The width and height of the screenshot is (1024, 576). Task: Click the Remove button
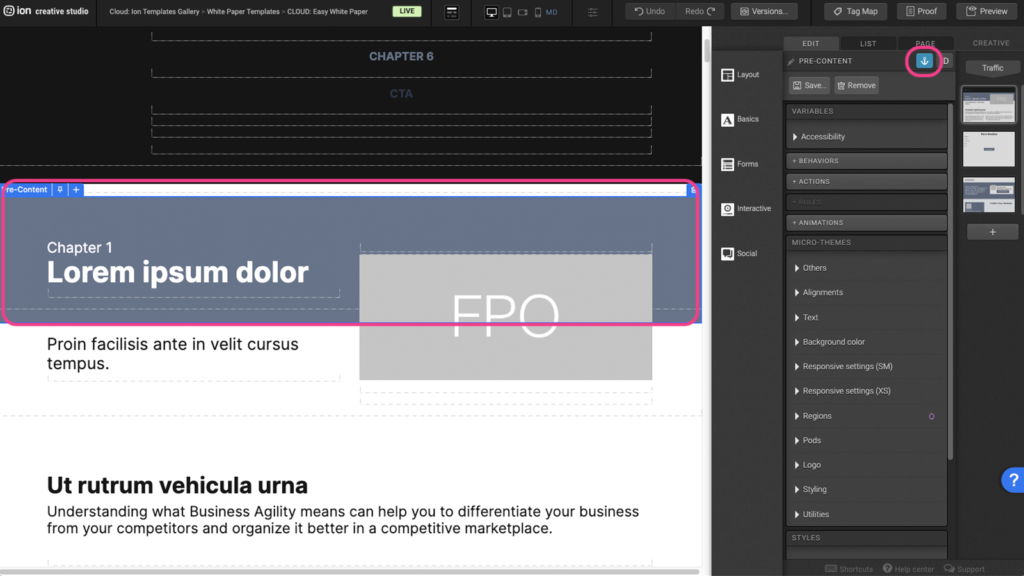pos(856,86)
